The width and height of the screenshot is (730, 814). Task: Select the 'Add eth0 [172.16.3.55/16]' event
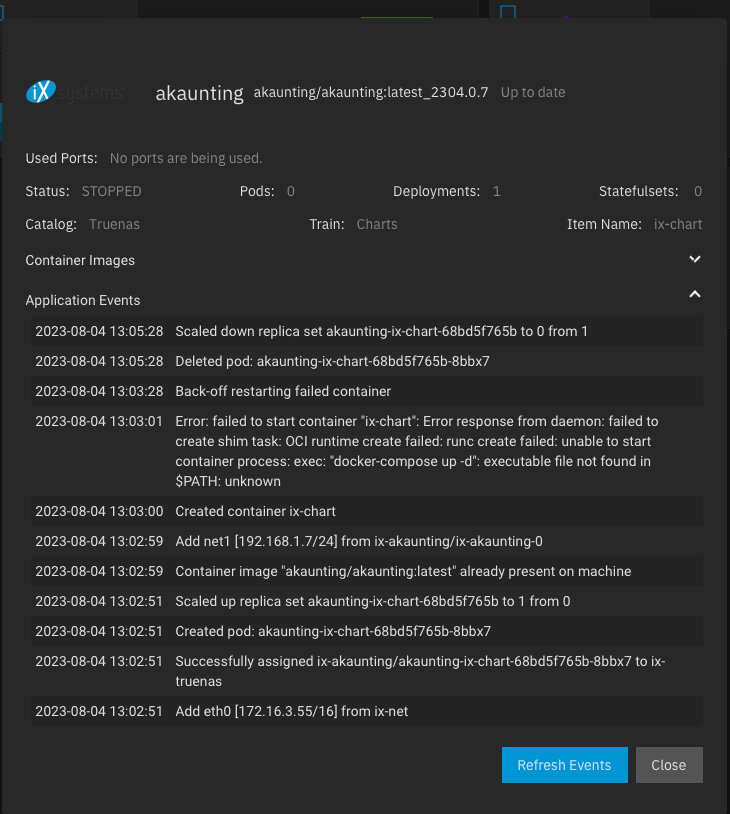[367, 712]
